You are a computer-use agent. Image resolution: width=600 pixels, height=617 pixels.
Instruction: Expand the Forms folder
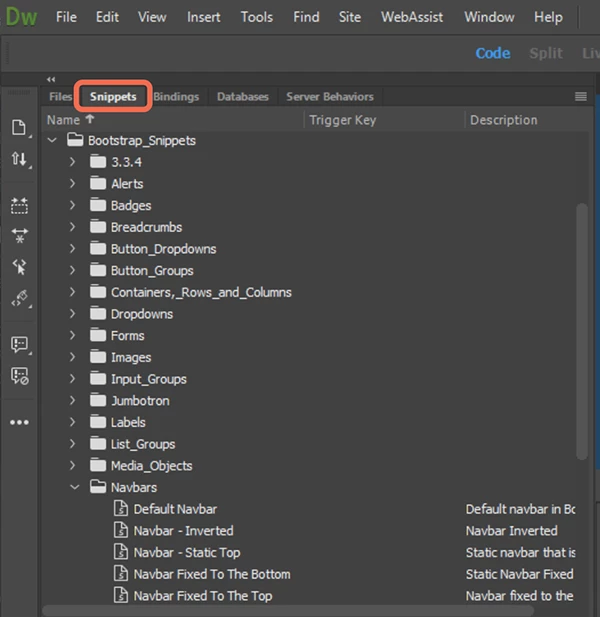click(72, 335)
